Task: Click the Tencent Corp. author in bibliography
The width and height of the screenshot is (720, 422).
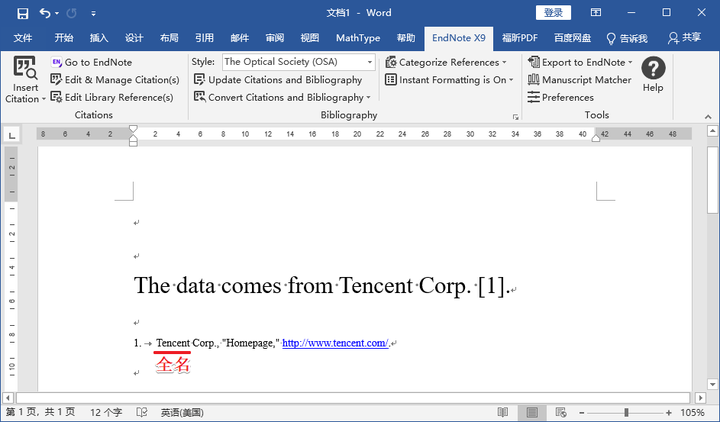Action: (186, 343)
